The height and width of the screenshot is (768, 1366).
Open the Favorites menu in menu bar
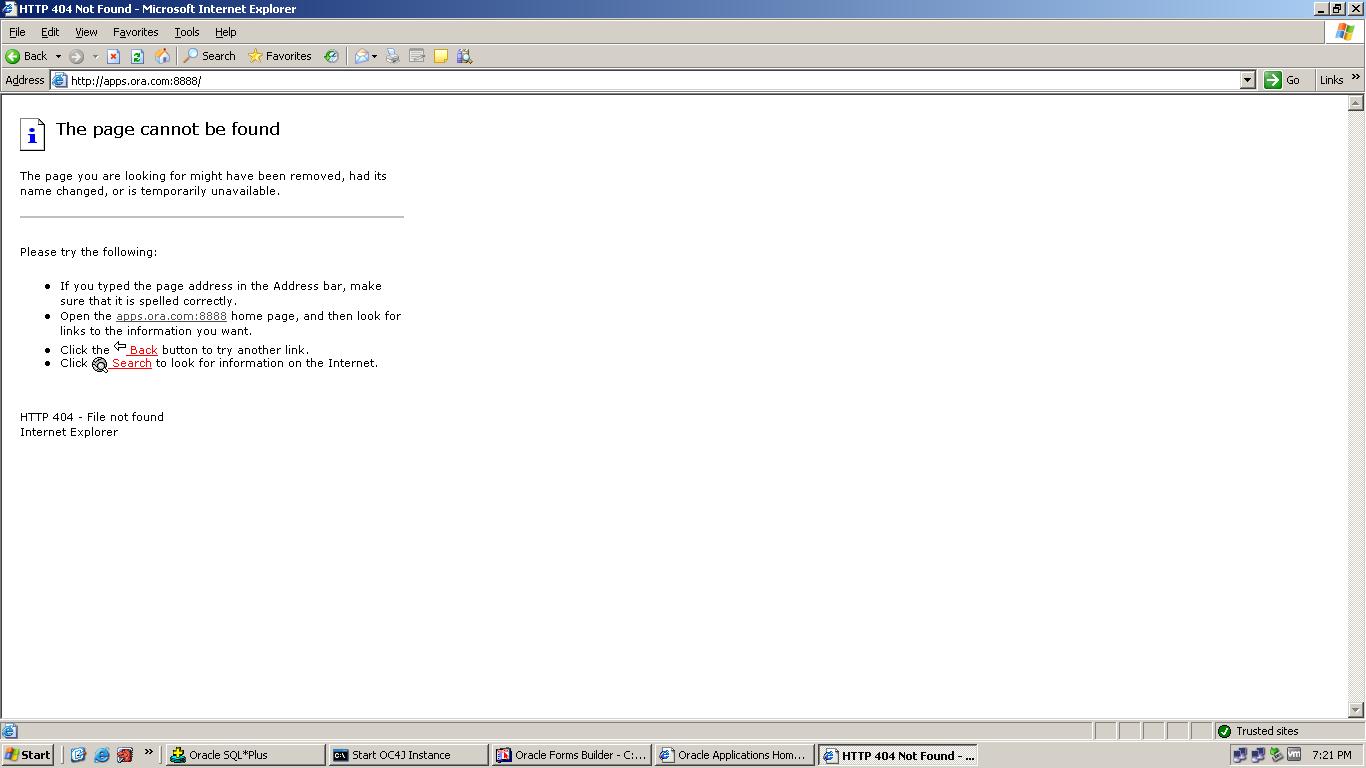(135, 32)
